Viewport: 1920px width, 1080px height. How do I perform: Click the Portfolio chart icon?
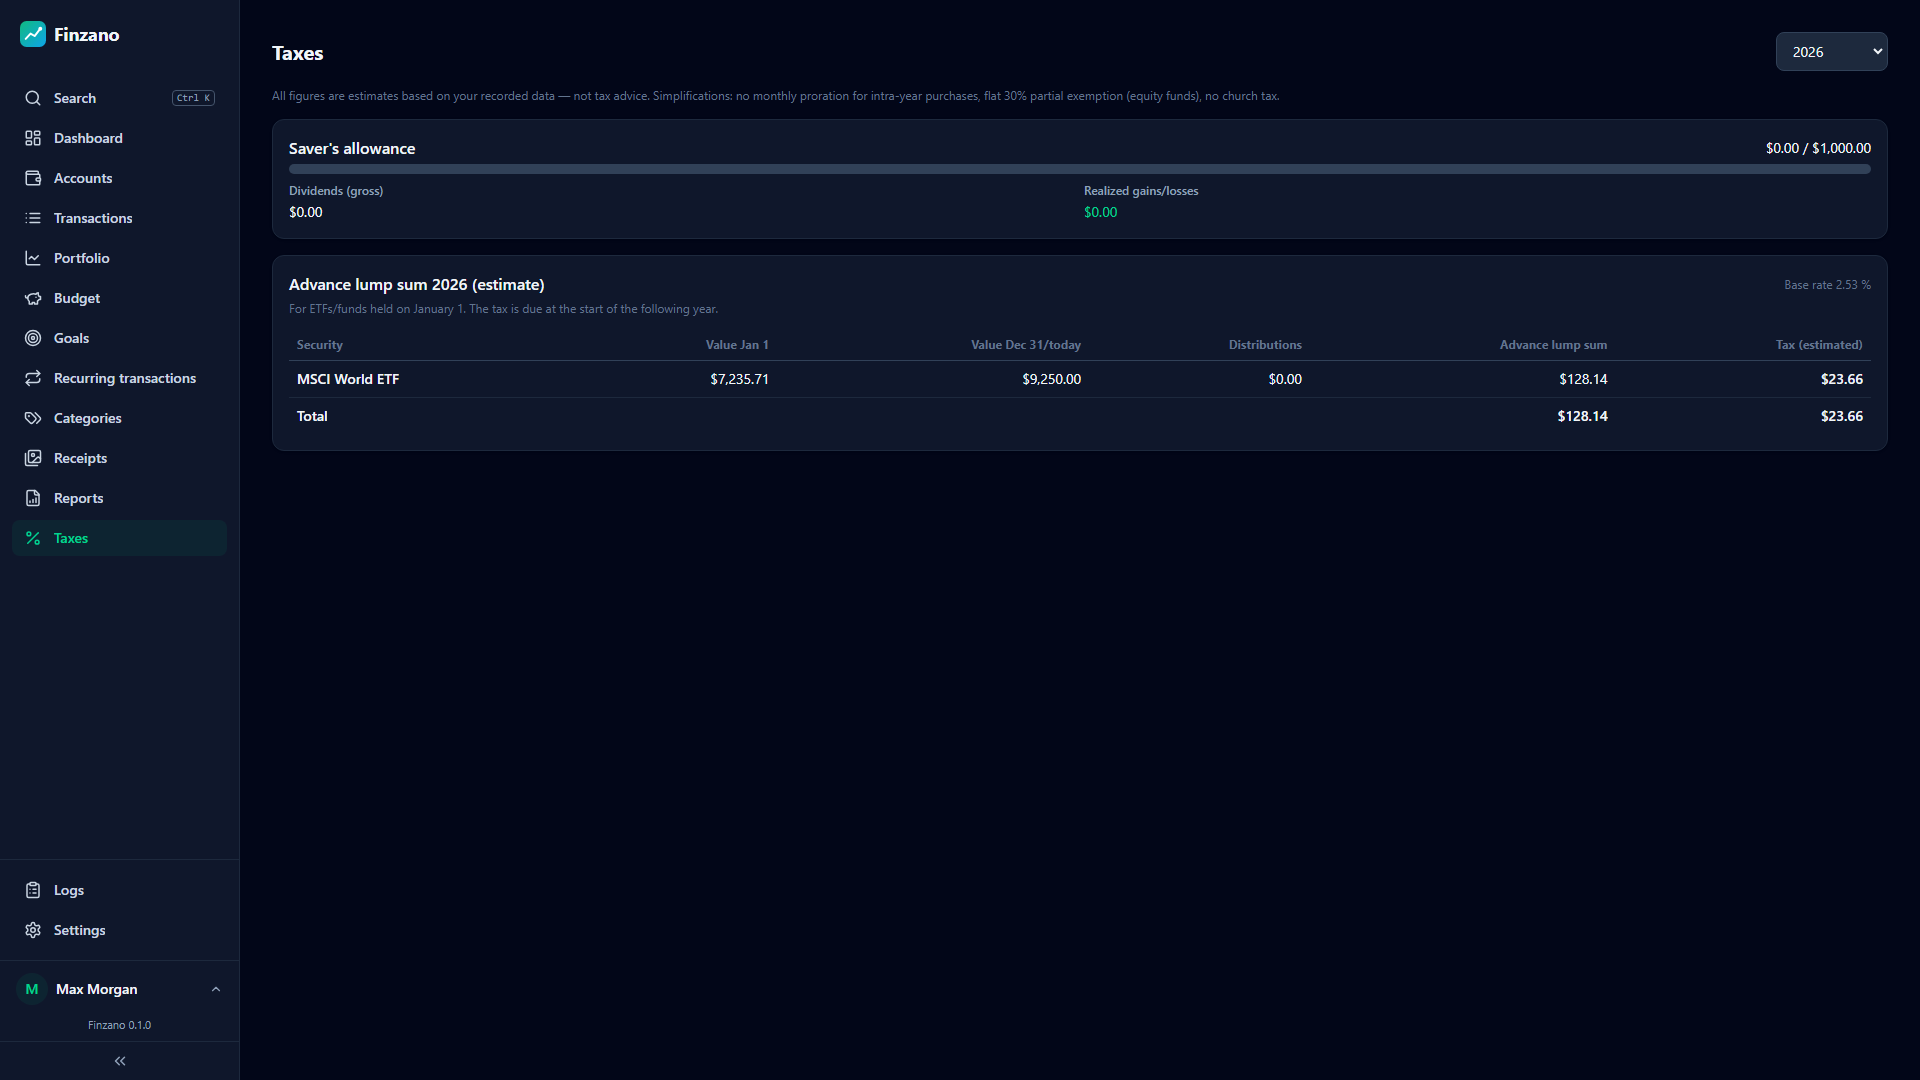[x=33, y=258]
